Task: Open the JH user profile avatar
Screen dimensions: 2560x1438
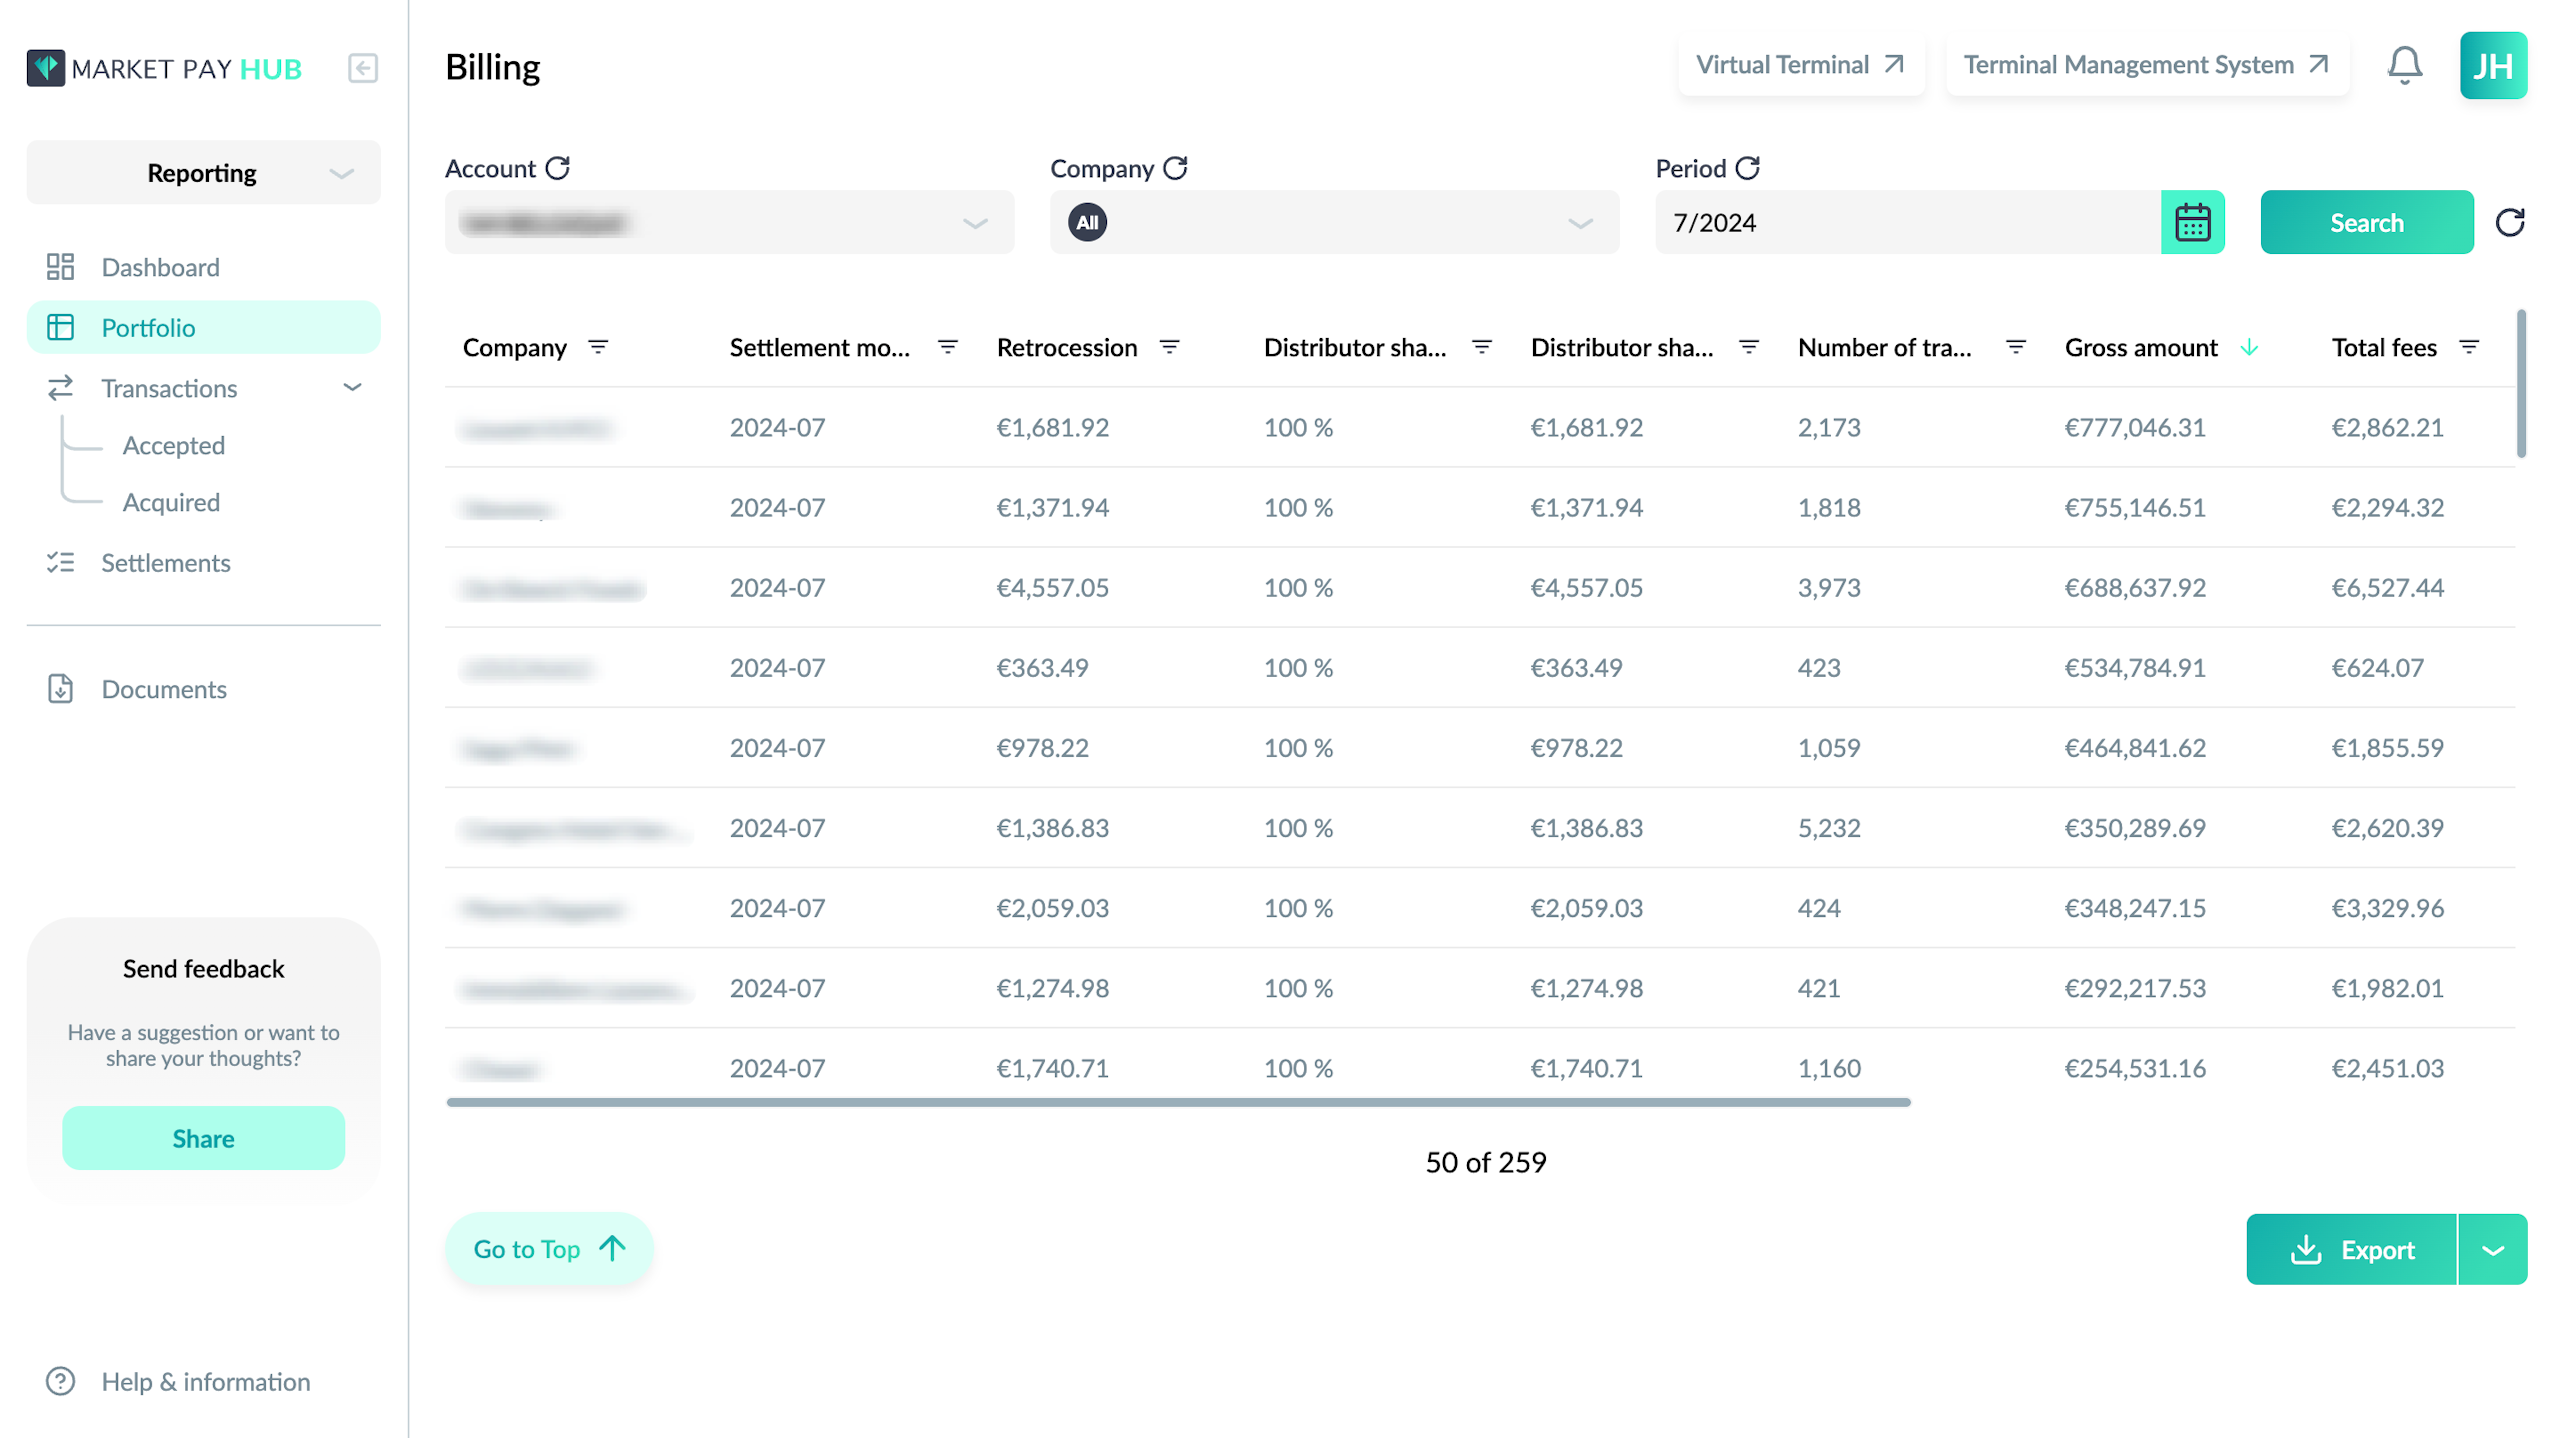Action: pyautogui.click(x=2493, y=66)
